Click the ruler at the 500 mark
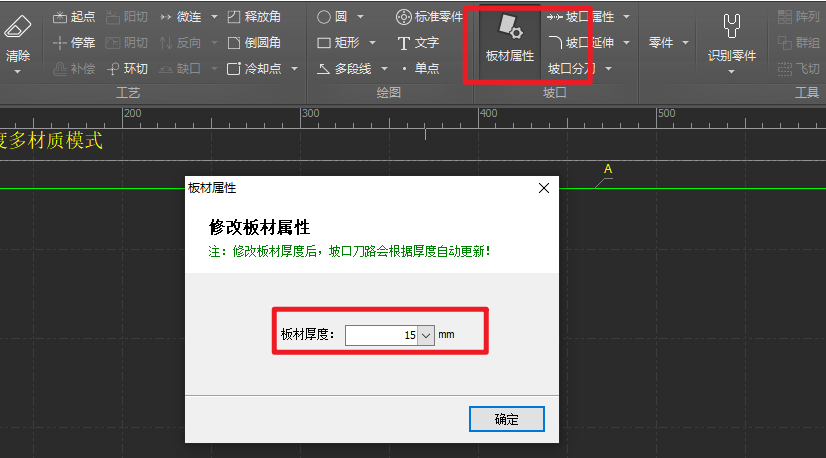The width and height of the screenshot is (826, 458). point(666,113)
